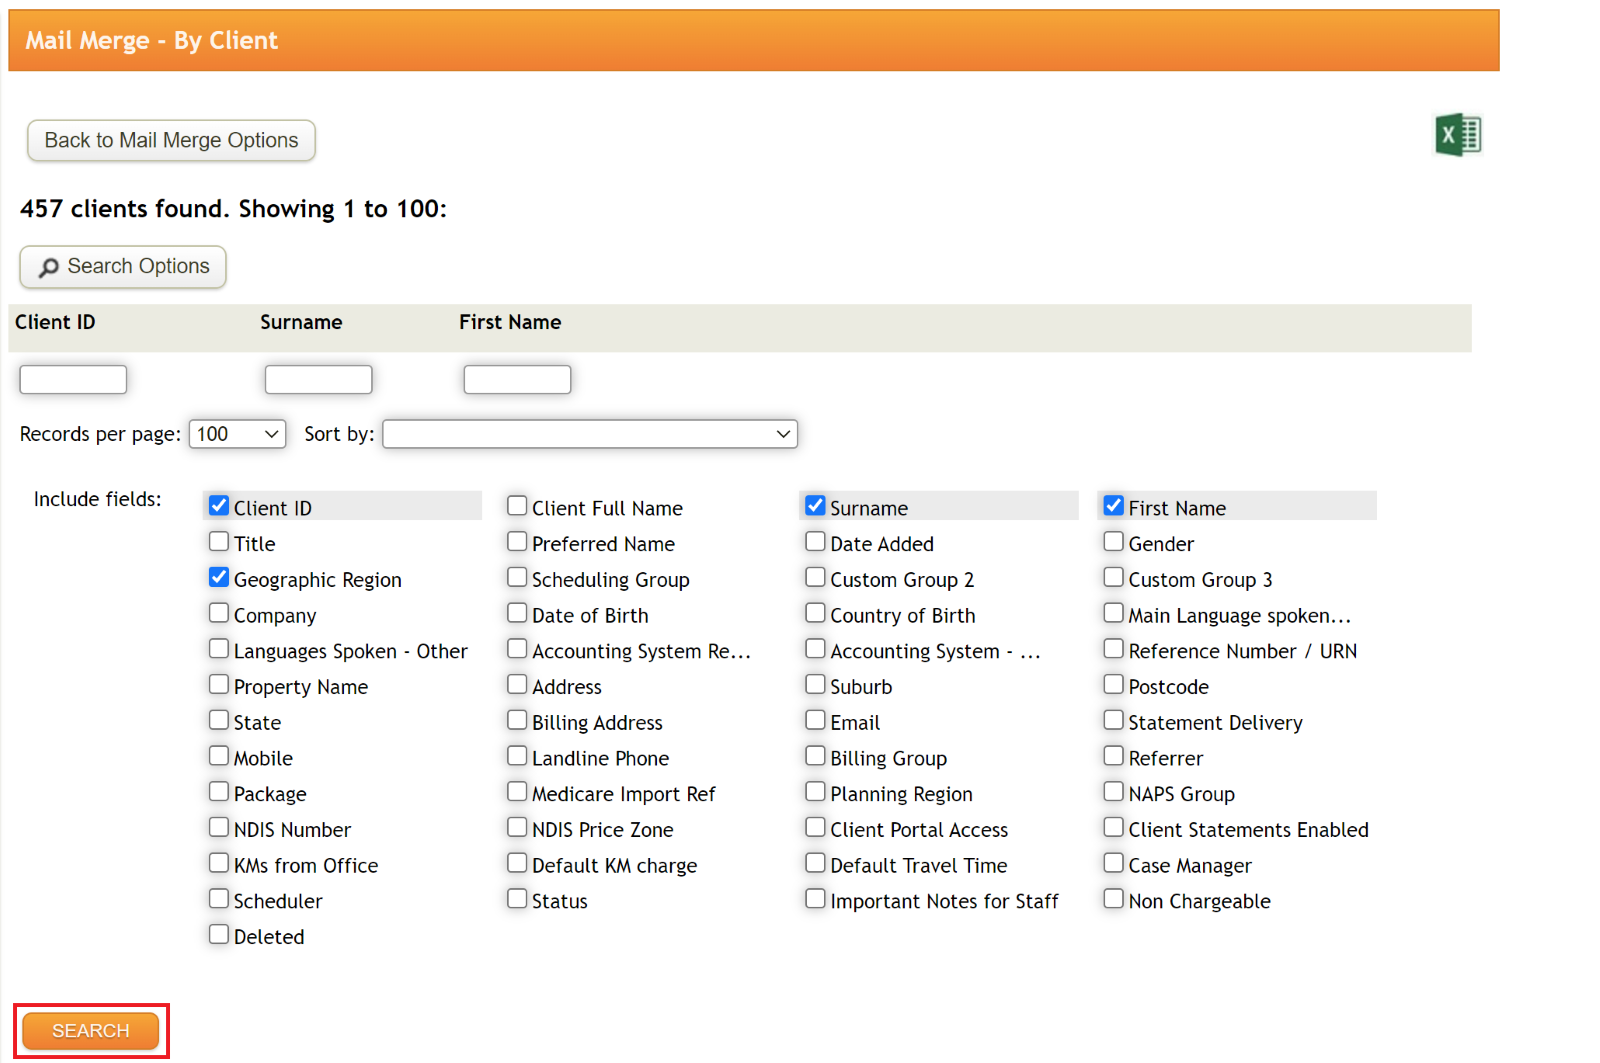Check the Billing Address field
The width and height of the screenshot is (1600, 1063).
517,719
